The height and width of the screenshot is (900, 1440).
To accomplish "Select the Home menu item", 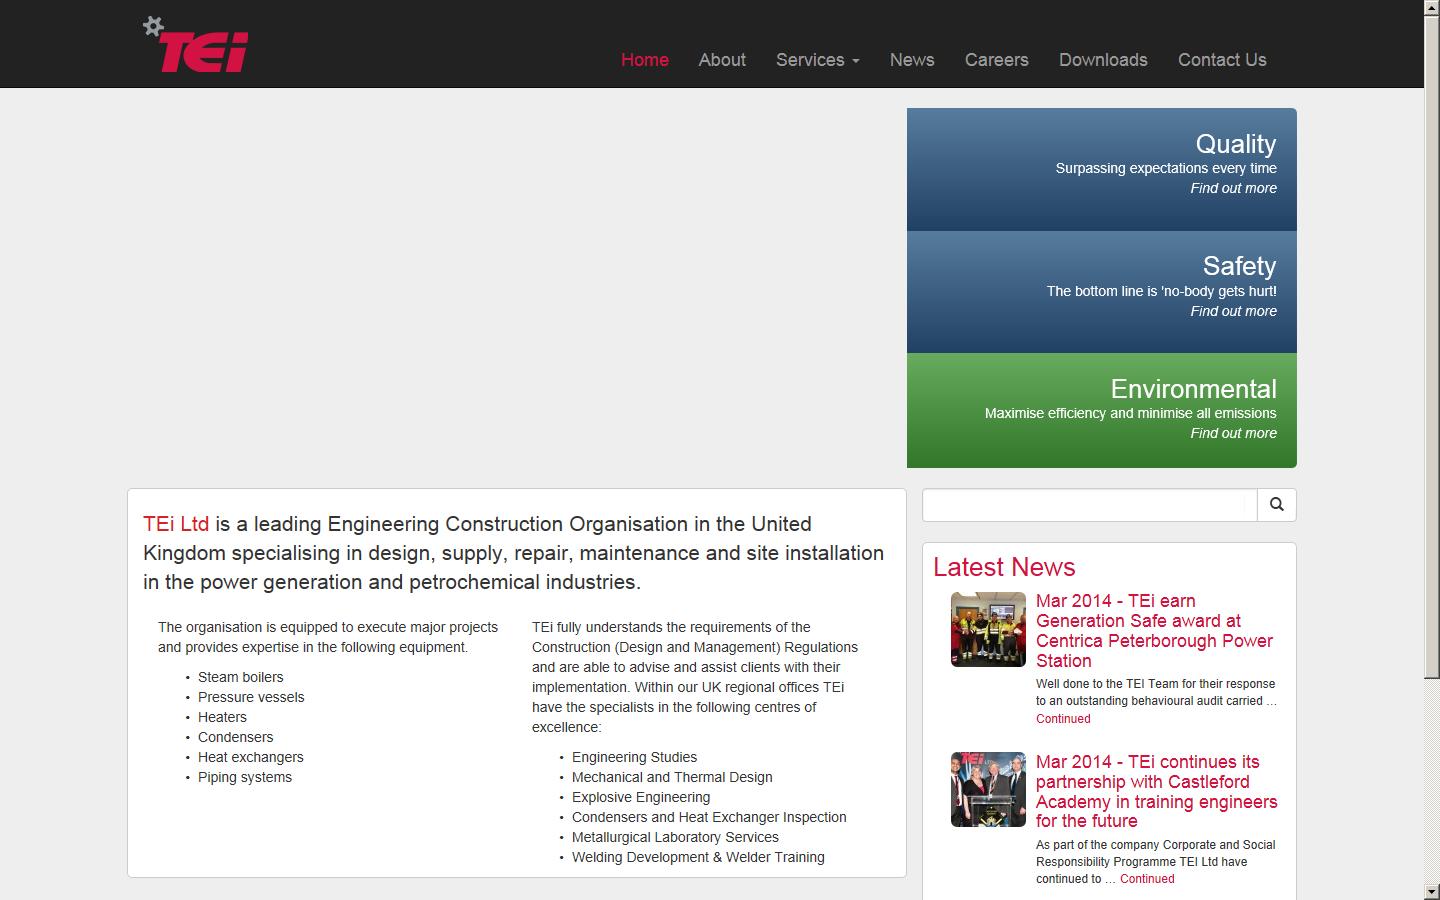I will click(x=644, y=60).
